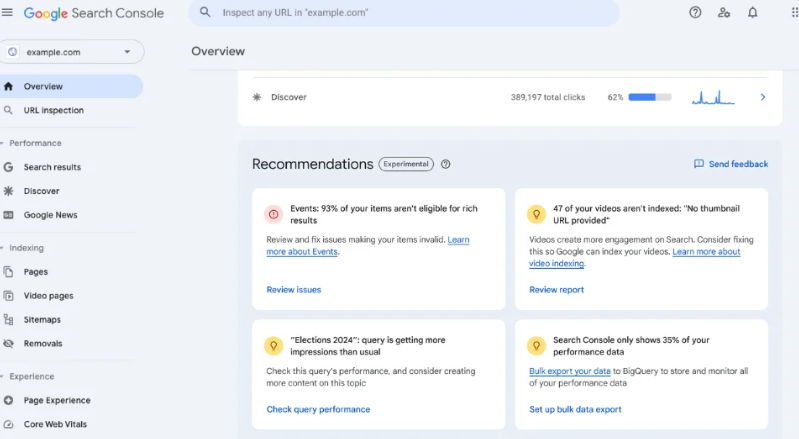799x439 pixels.
Task: Click the Search results Google G icon
Action: coord(8,167)
